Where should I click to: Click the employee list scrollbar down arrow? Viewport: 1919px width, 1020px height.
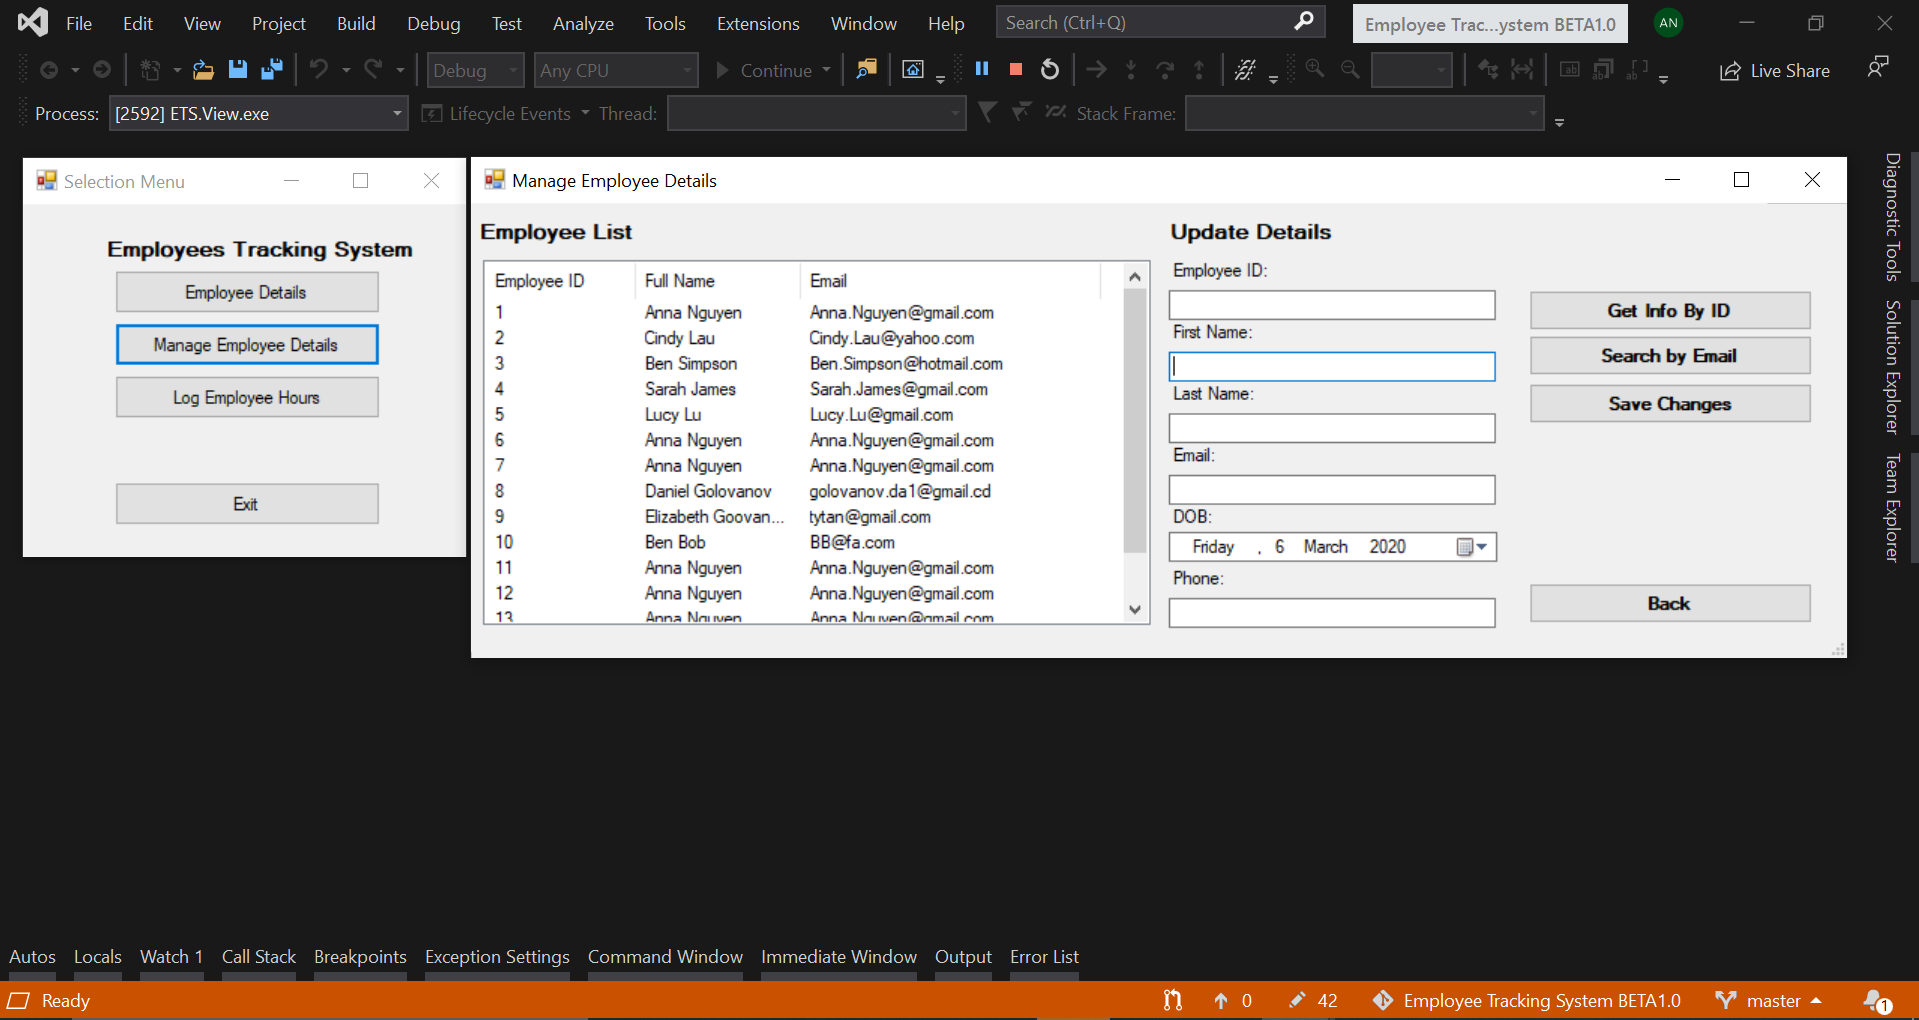coord(1134,609)
